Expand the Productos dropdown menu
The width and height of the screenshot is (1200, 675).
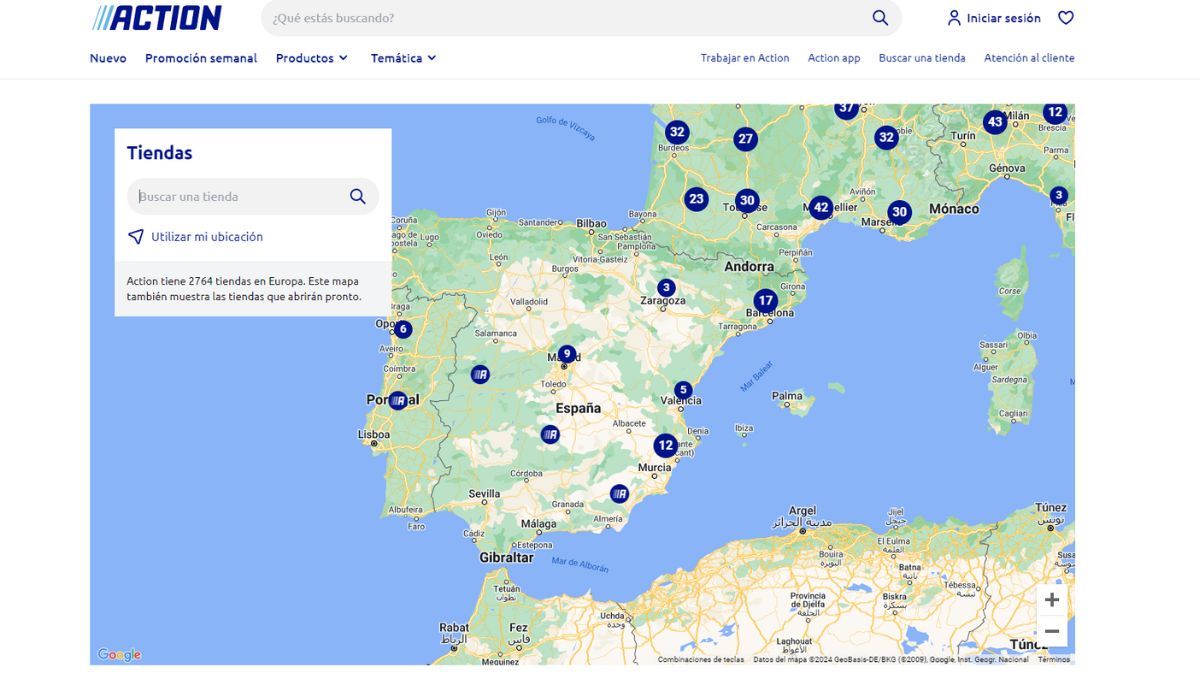[312, 58]
